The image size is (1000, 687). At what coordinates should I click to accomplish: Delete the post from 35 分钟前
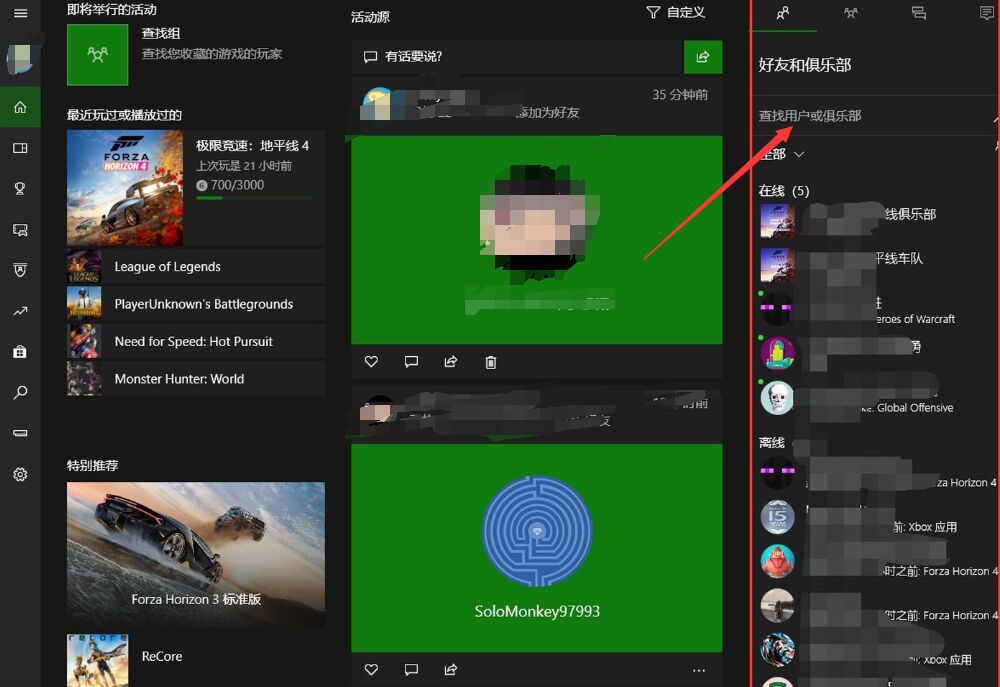coord(490,362)
